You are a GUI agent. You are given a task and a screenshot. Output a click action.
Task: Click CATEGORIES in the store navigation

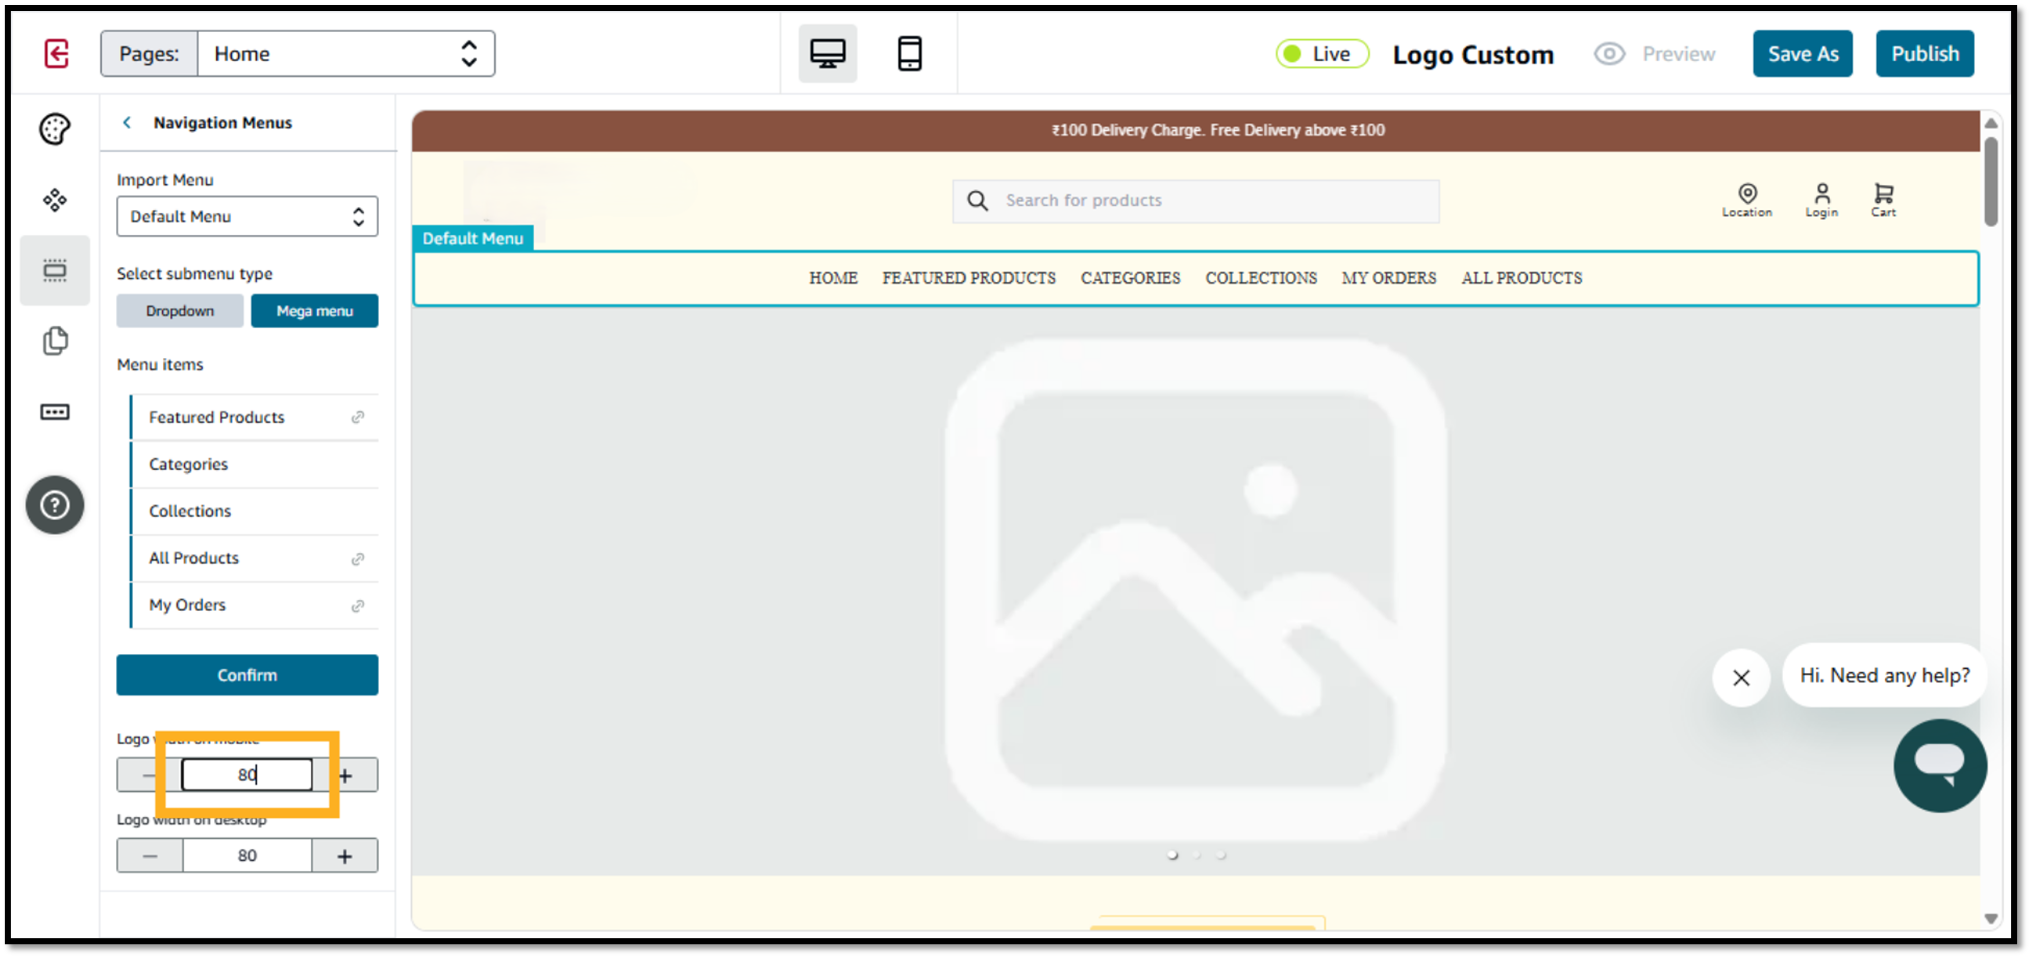pyautogui.click(x=1130, y=278)
